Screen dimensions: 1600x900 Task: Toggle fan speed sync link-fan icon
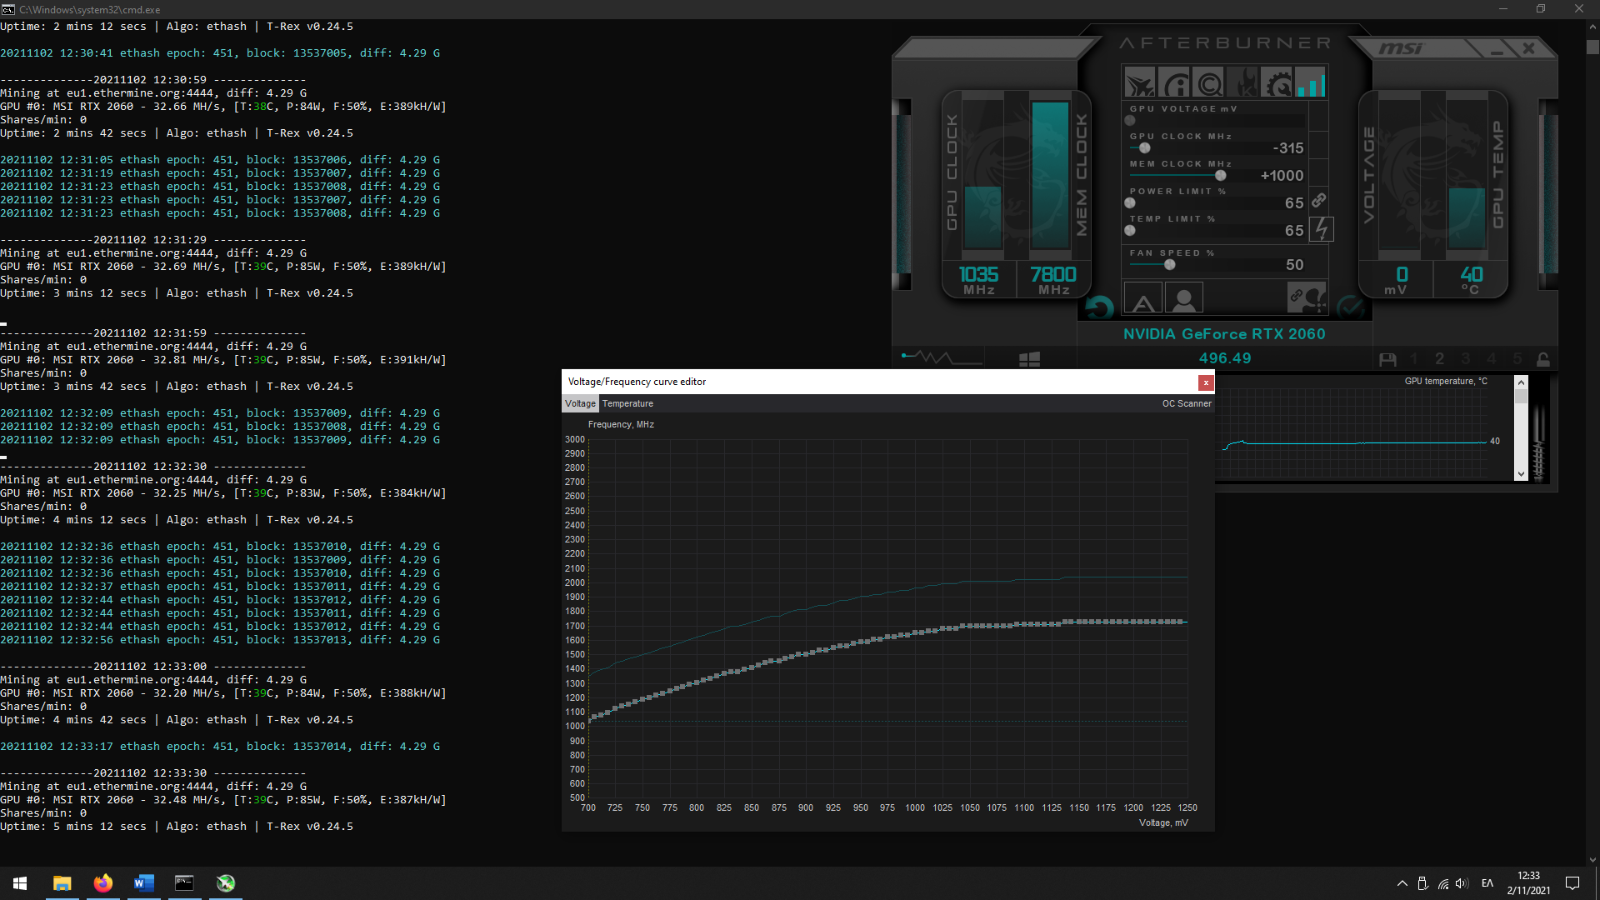(1307, 298)
